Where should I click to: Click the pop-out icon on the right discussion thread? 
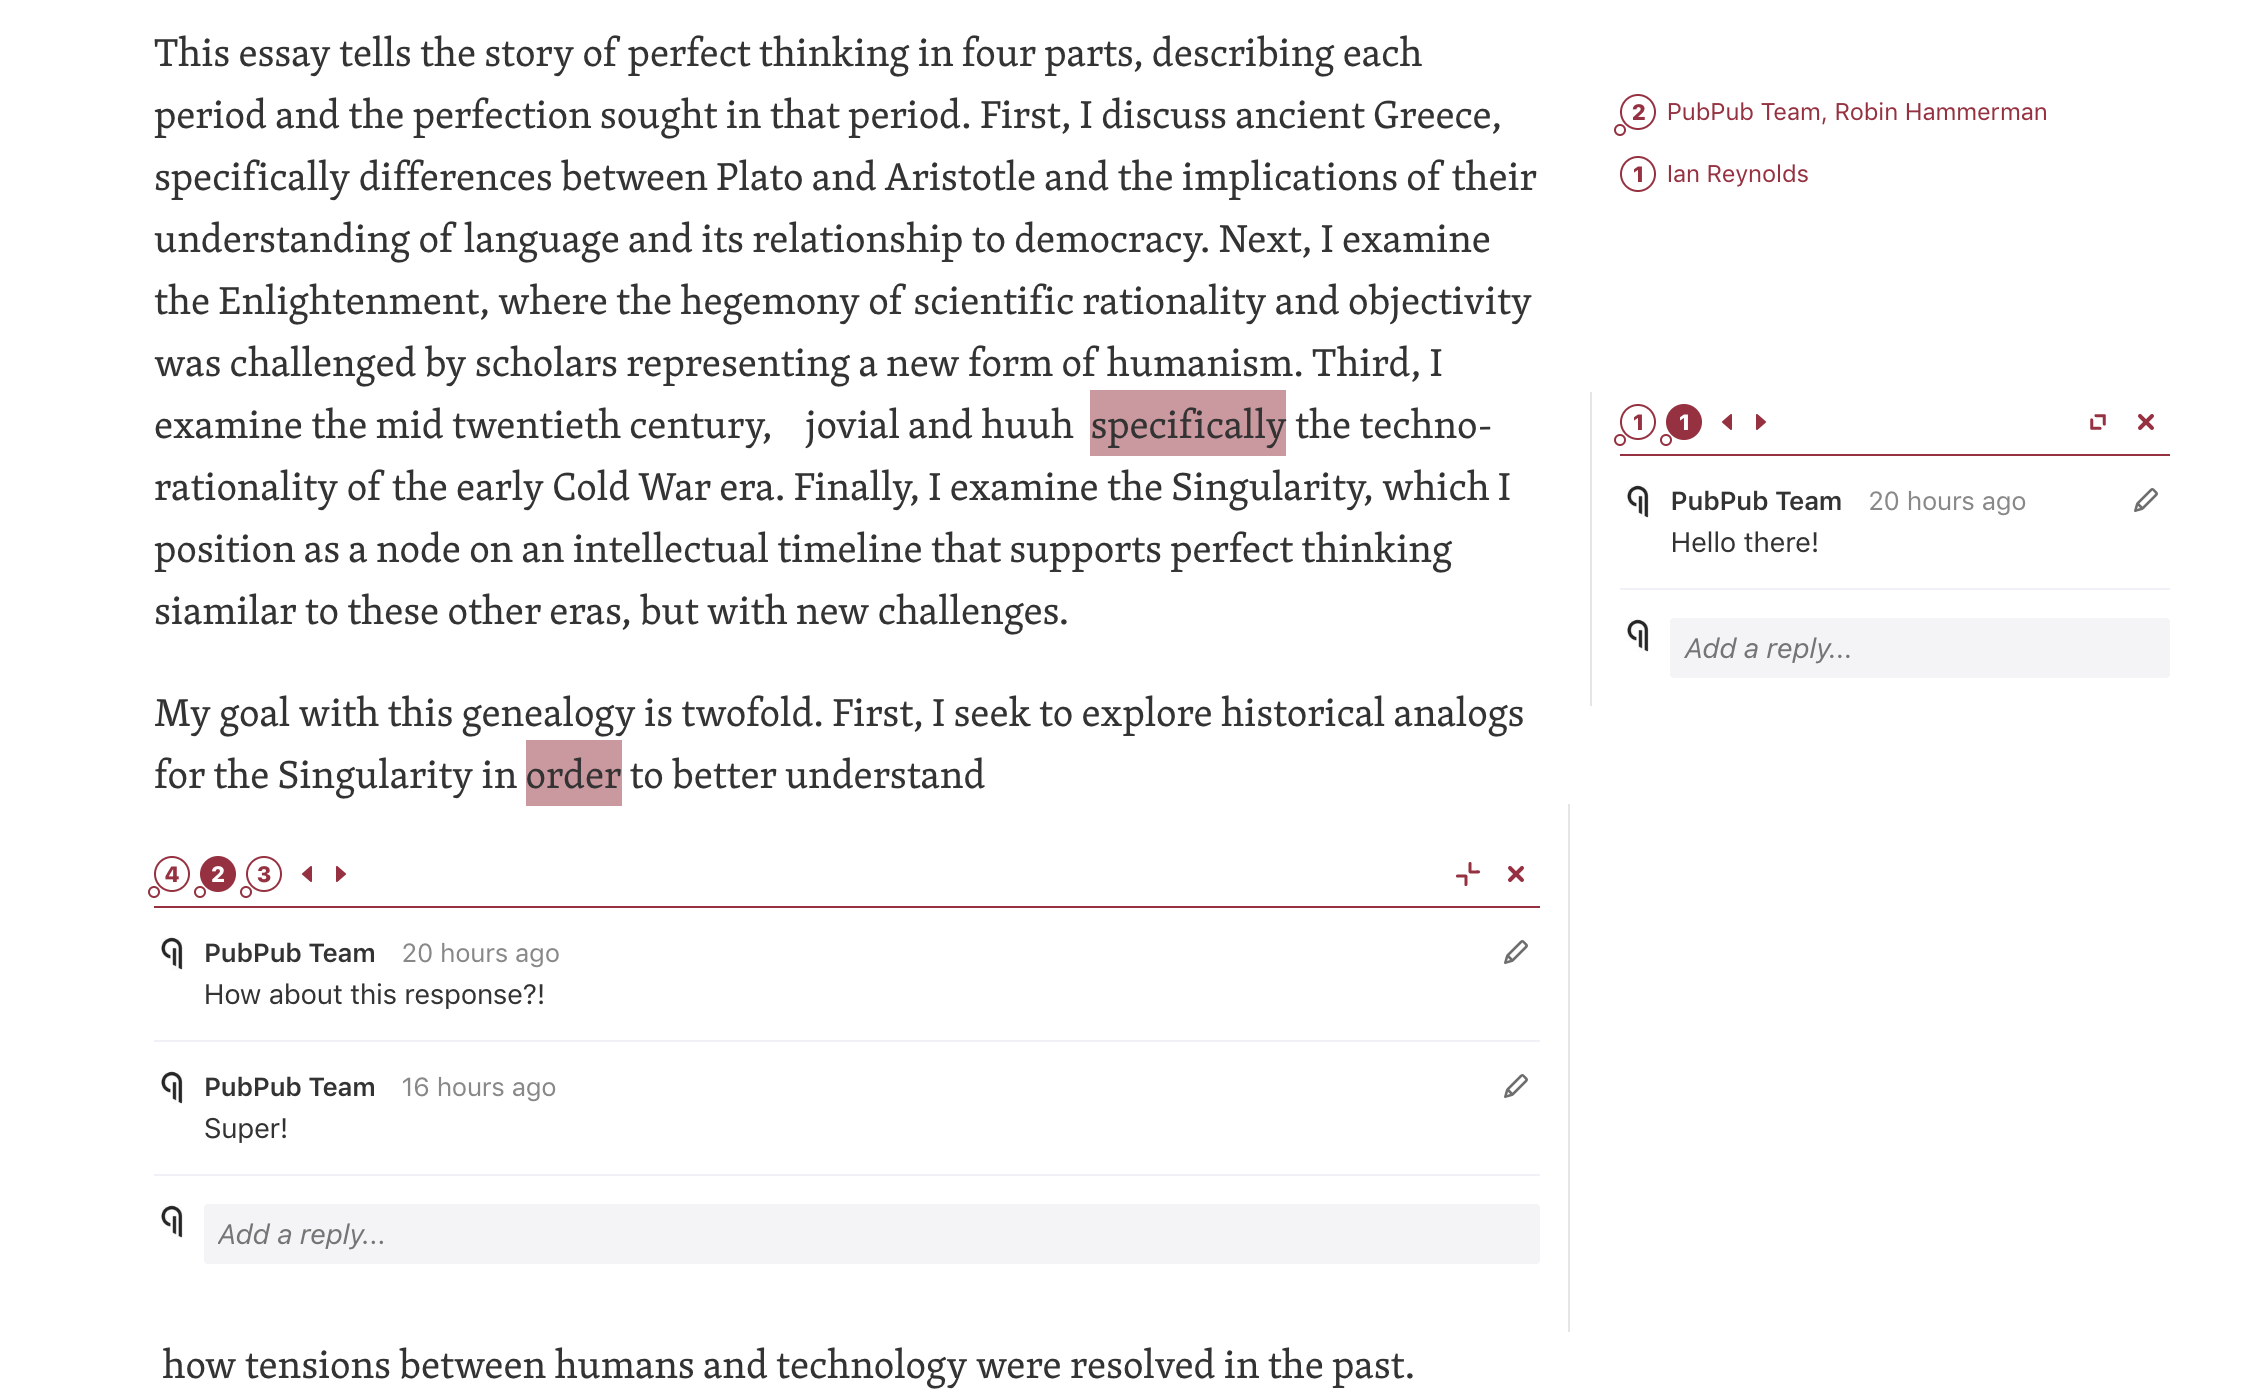point(2097,422)
